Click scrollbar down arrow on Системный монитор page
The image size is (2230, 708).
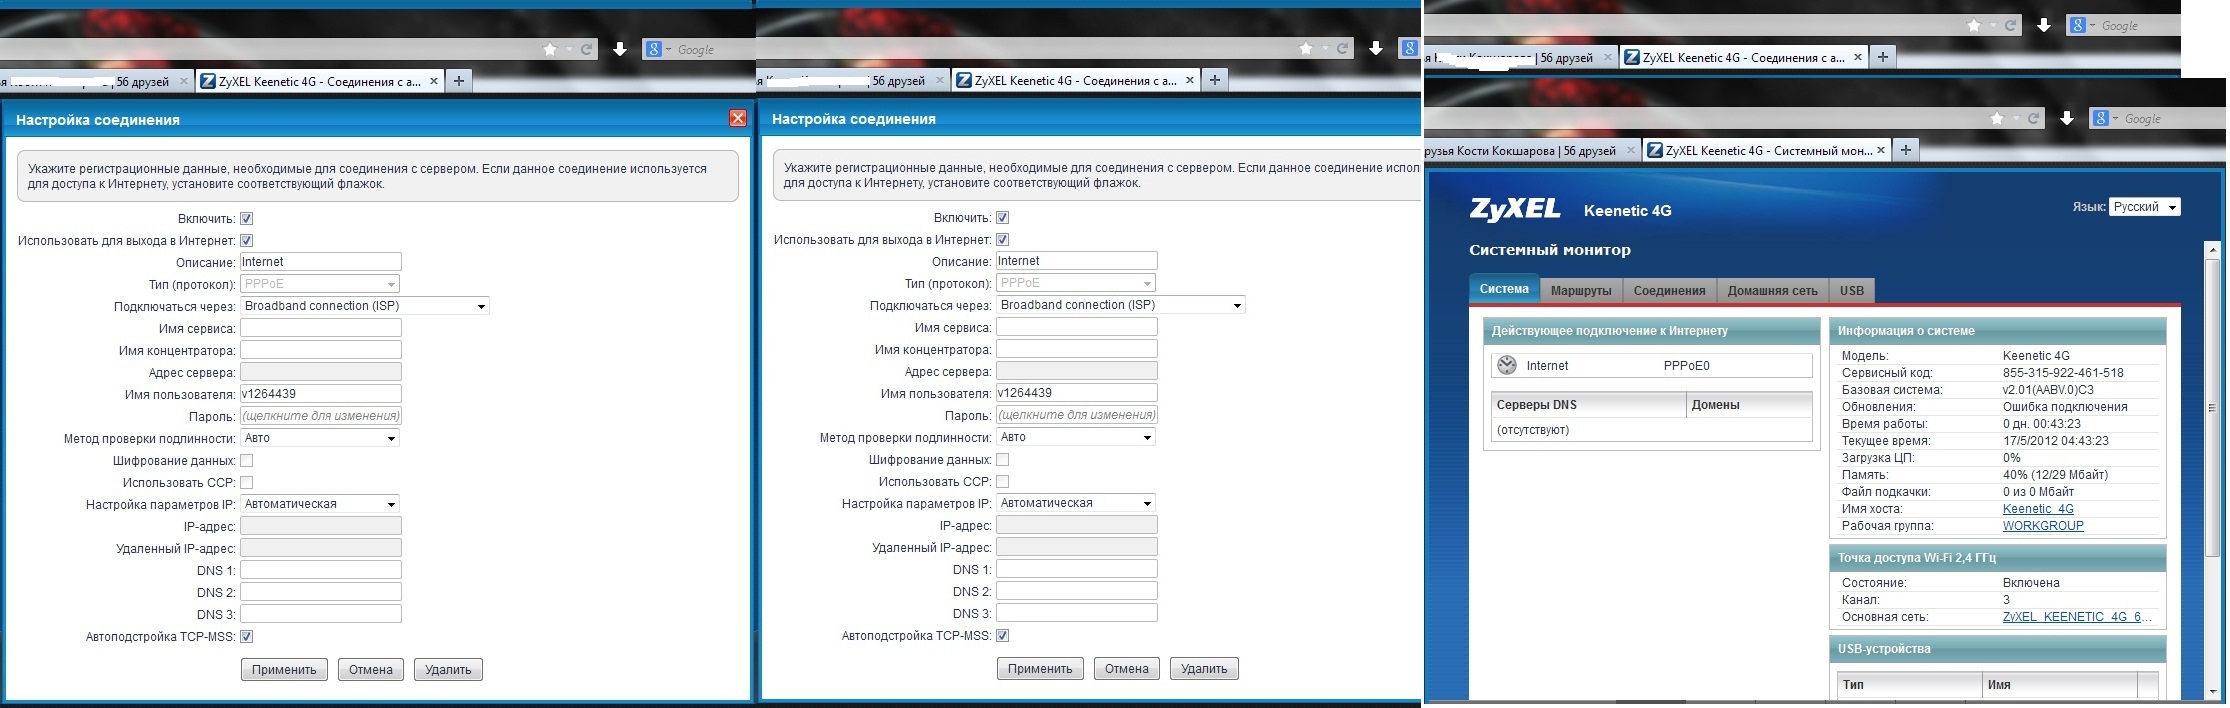pyautogui.click(x=2212, y=692)
